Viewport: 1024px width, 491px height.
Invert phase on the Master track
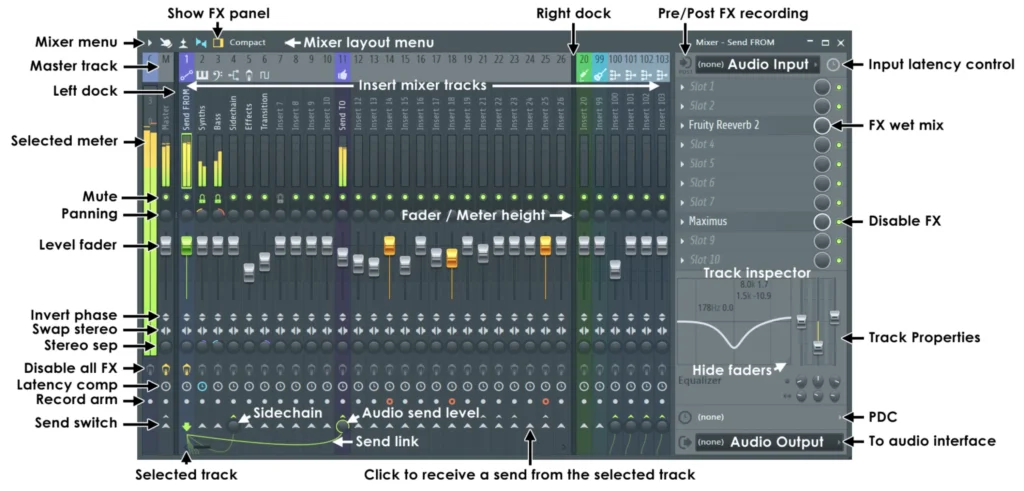(x=166, y=317)
